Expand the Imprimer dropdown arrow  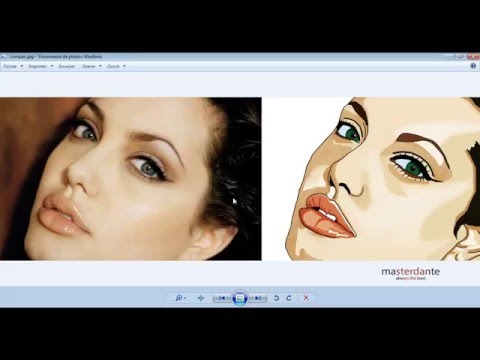52,66
